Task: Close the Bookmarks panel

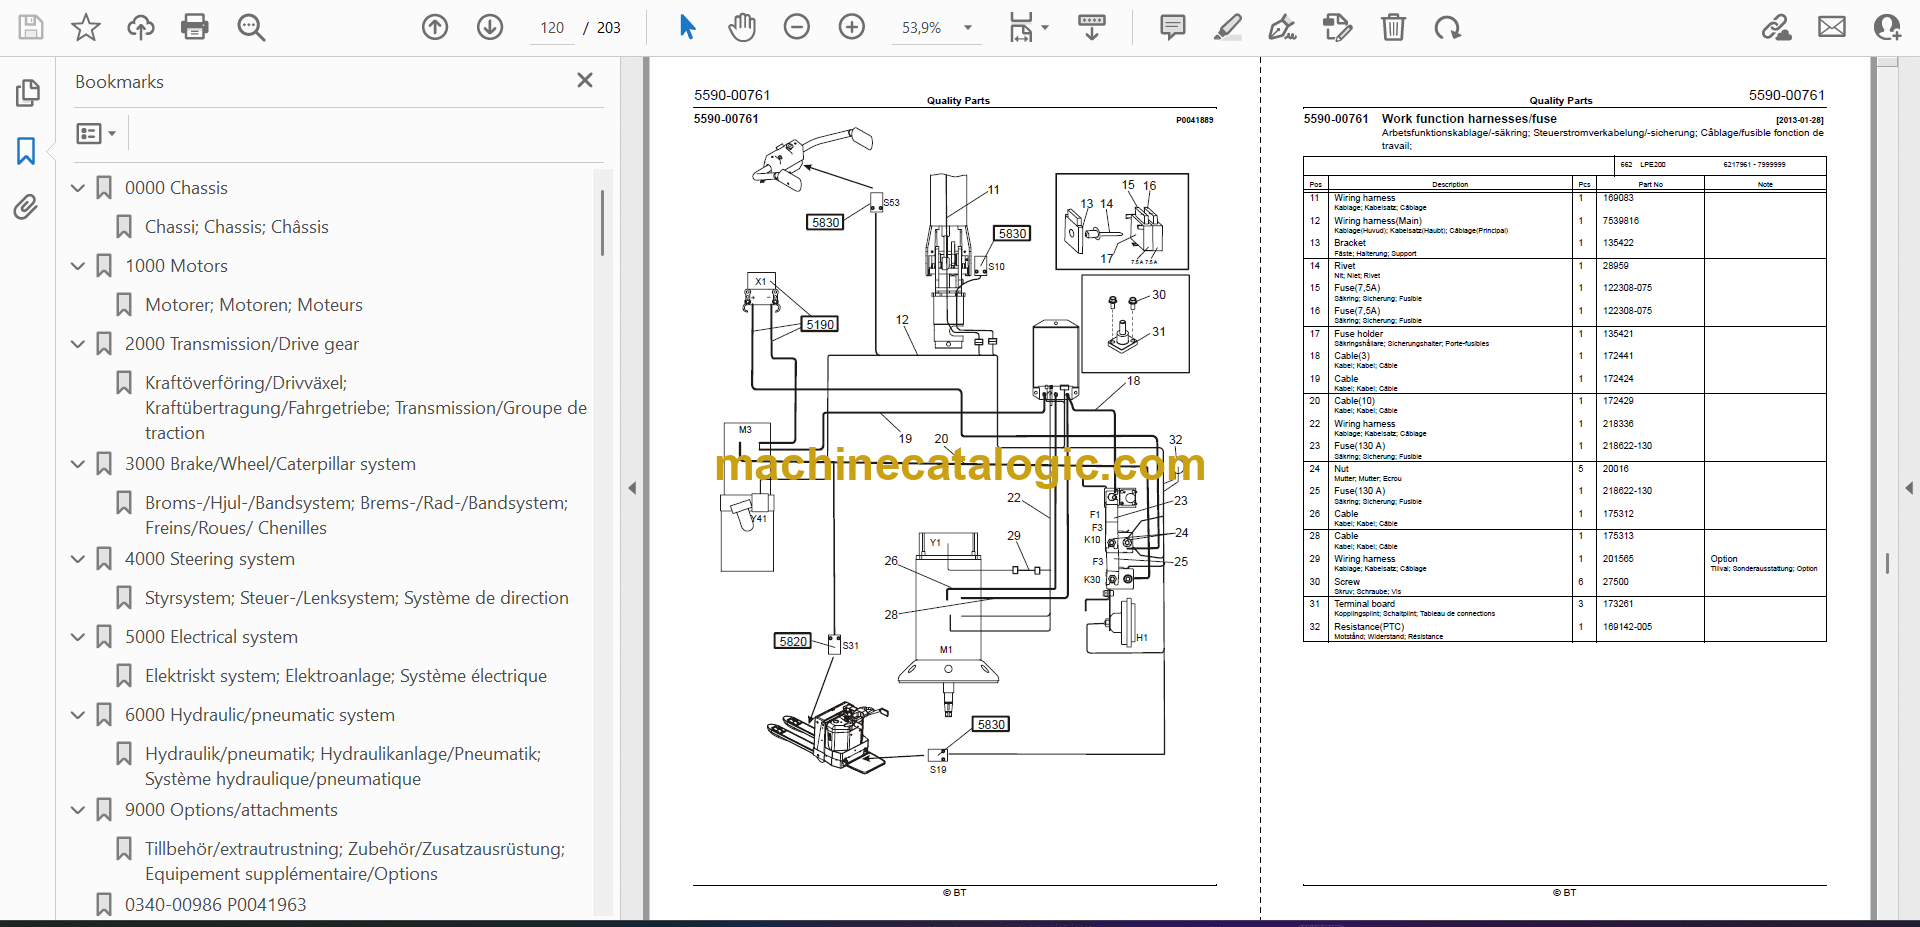Action: click(x=585, y=80)
